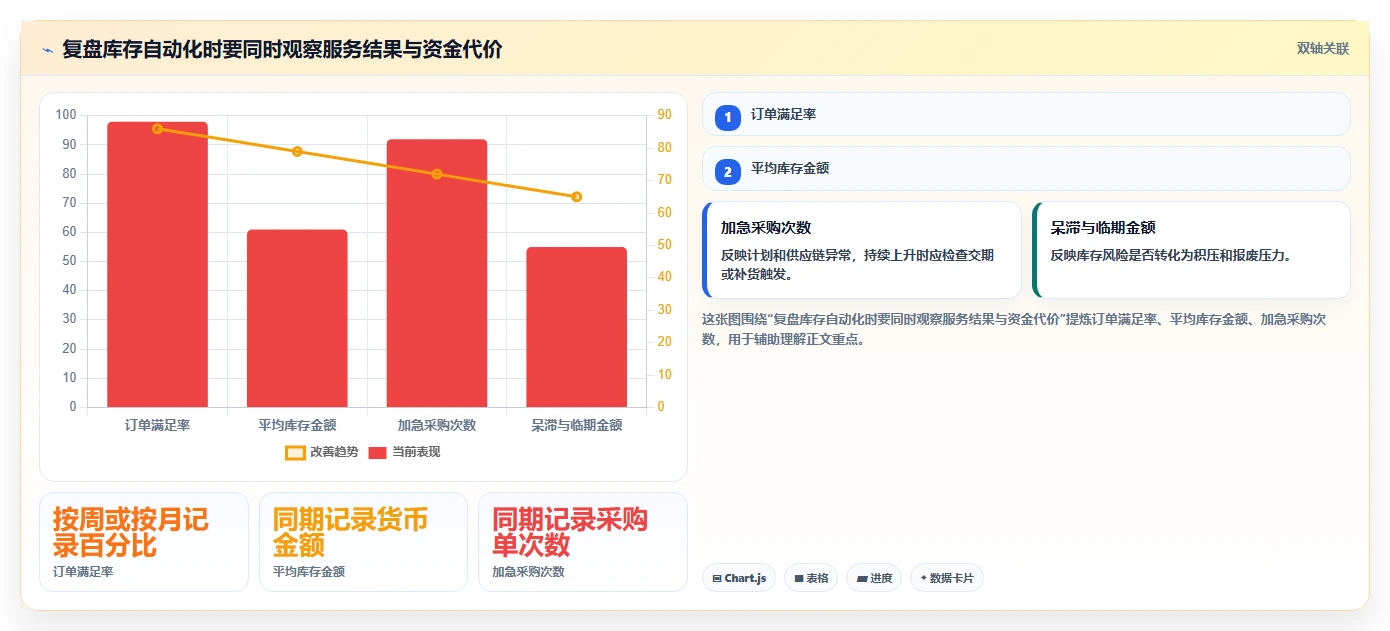Click the description 反映库存风险是否转化
This screenshot has width=1390, height=631.
coord(1171,255)
